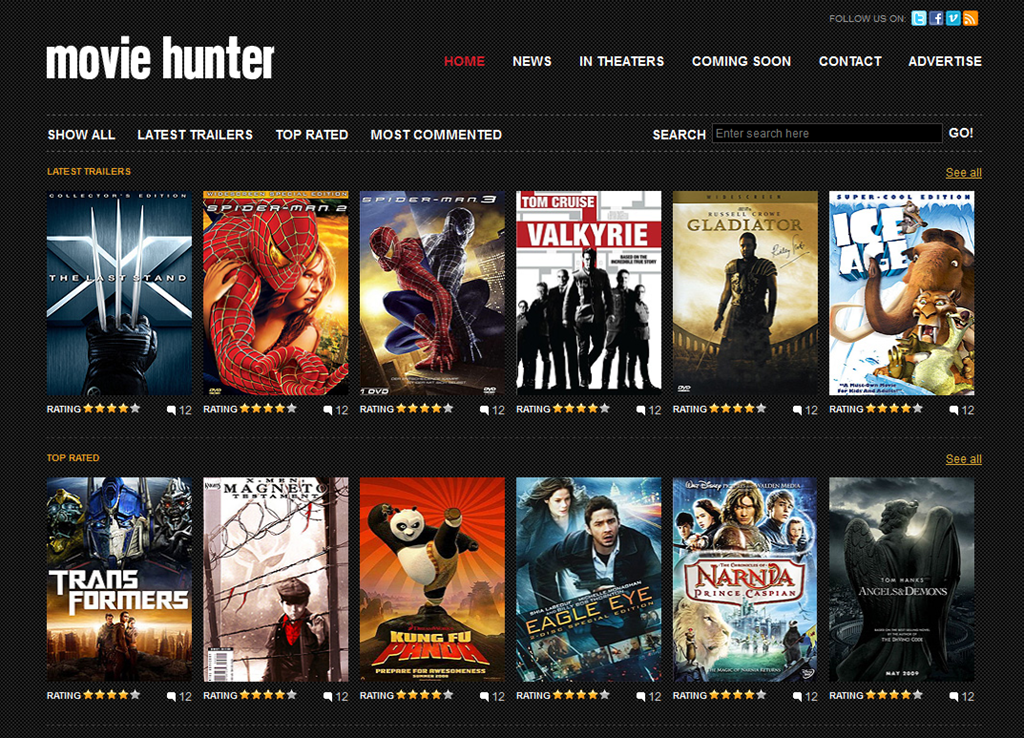
Task: Open the X-Men Magneto Testament poster
Action: (276, 580)
